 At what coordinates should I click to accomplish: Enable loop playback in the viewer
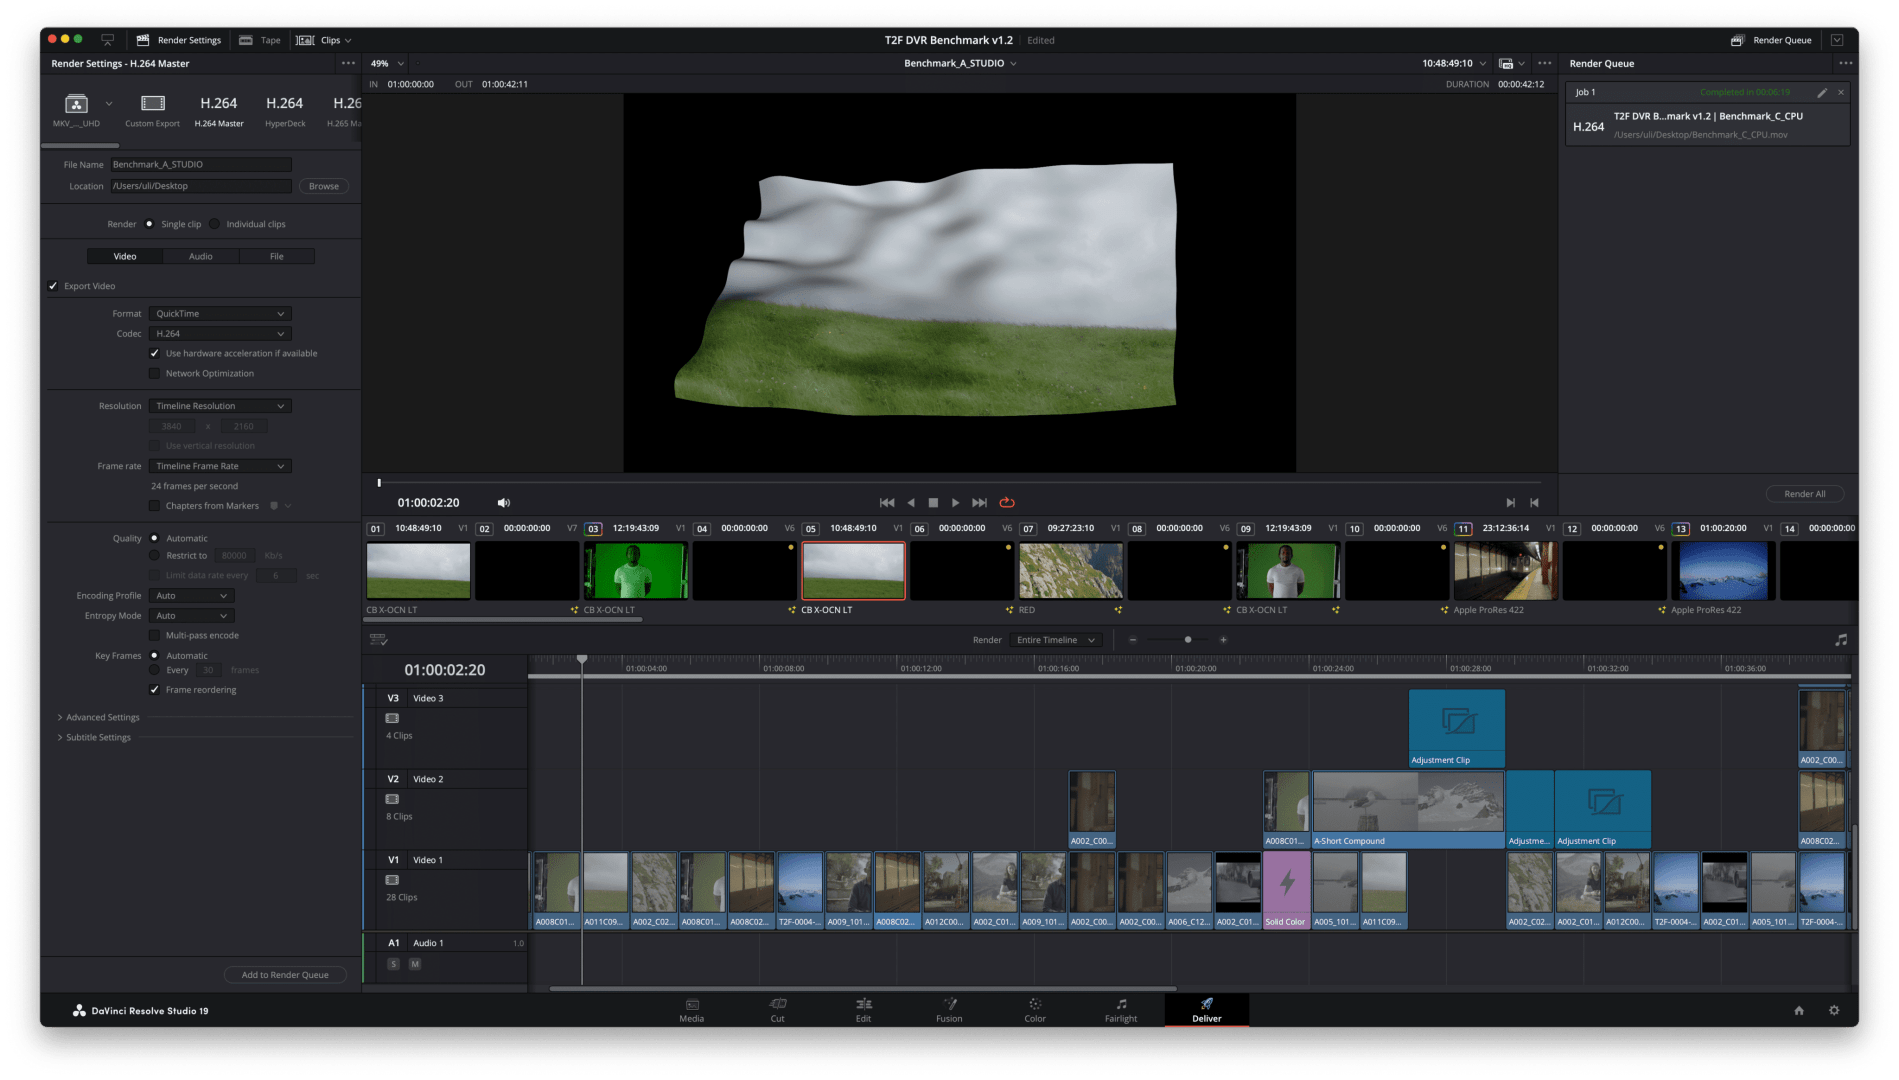click(x=1007, y=502)
